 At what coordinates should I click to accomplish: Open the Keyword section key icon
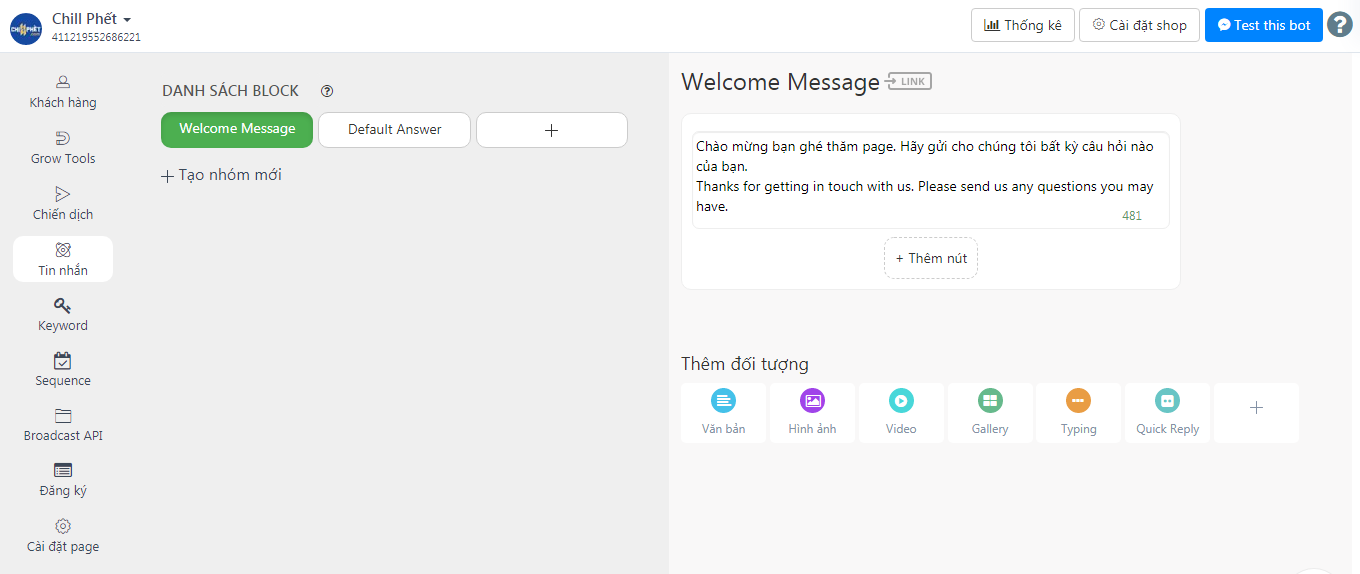(x=63, y=306)
